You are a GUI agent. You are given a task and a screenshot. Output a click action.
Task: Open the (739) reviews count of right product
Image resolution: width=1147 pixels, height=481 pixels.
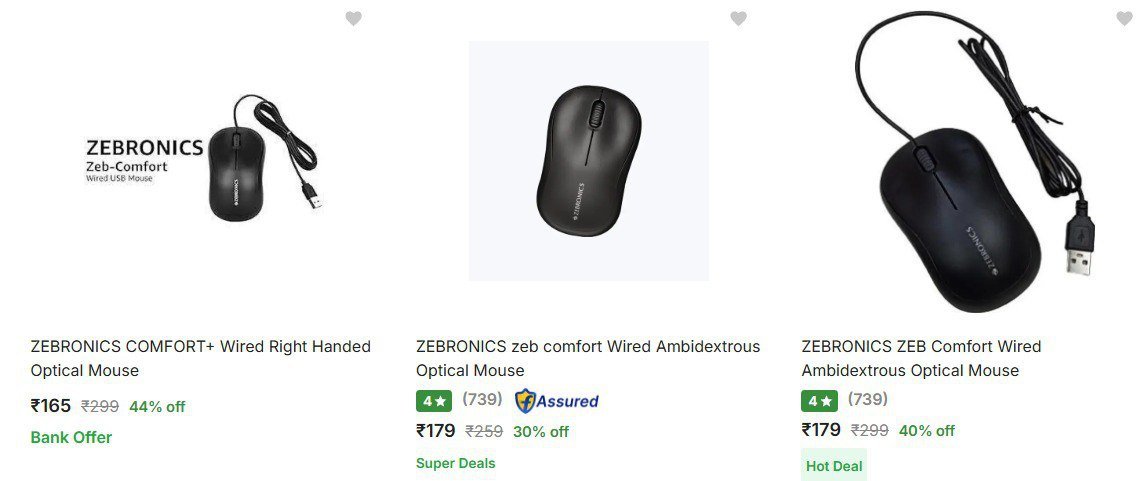coord(867,400)
